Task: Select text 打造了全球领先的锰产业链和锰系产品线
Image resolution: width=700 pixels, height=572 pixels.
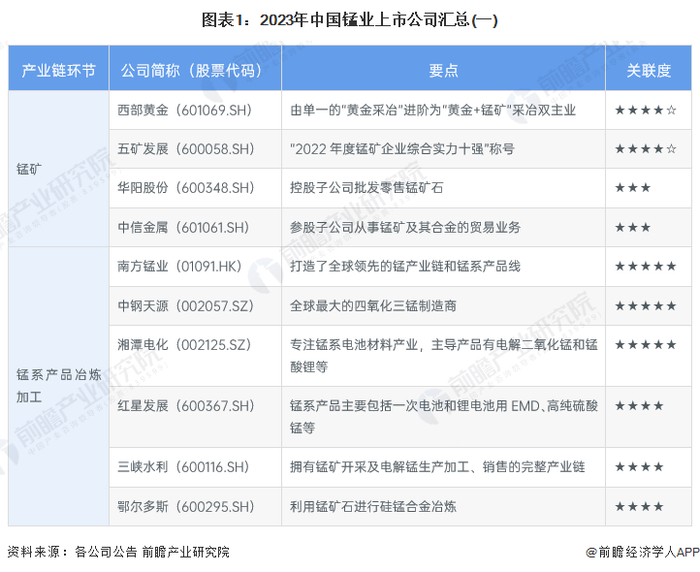Action: [x=405, y=266]
